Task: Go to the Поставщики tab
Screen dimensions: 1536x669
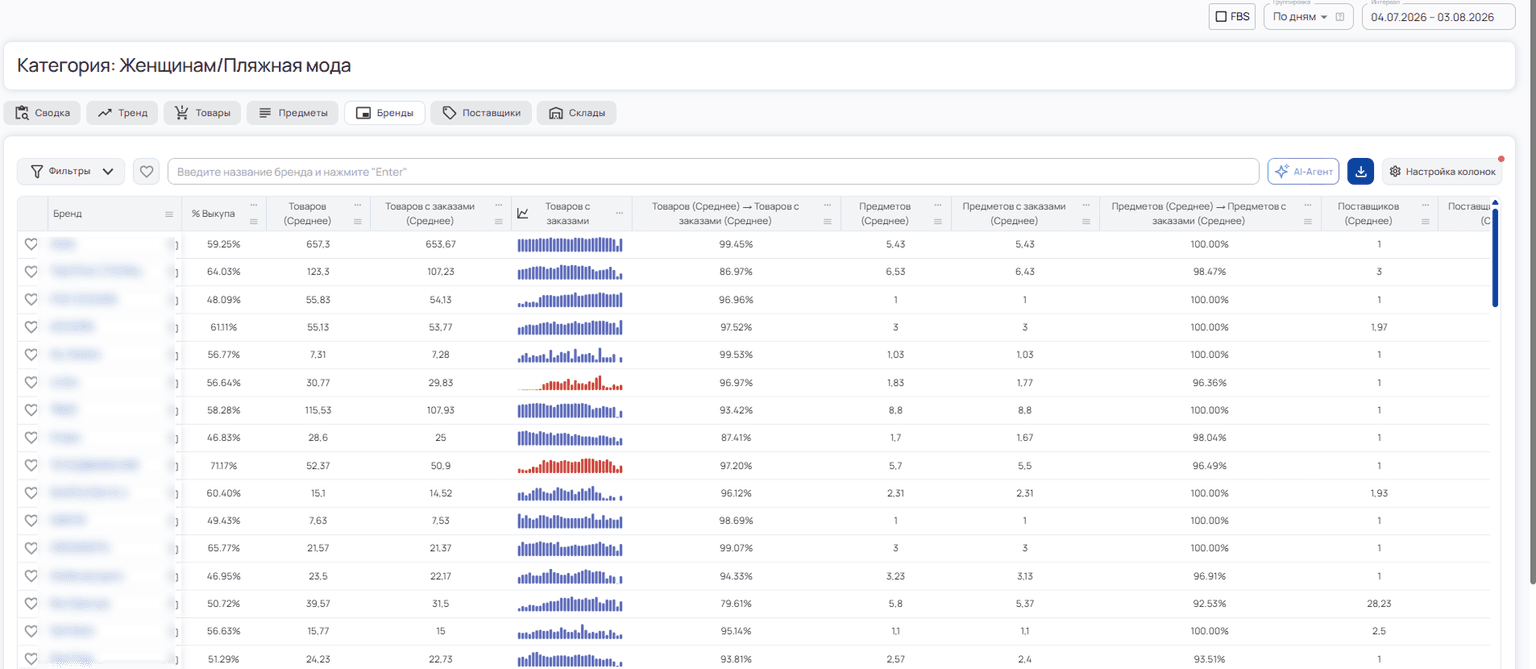Action: 481,113
